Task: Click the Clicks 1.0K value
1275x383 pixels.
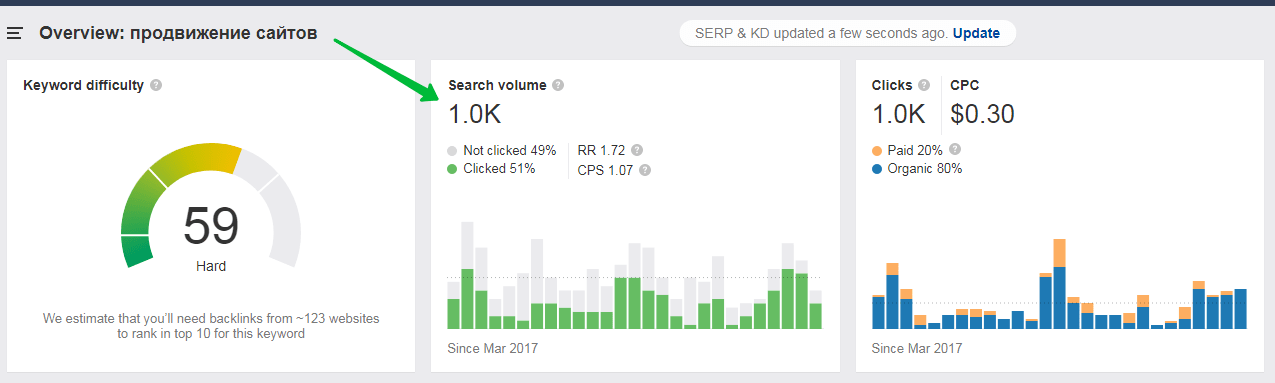Action: tap(898, 114)
